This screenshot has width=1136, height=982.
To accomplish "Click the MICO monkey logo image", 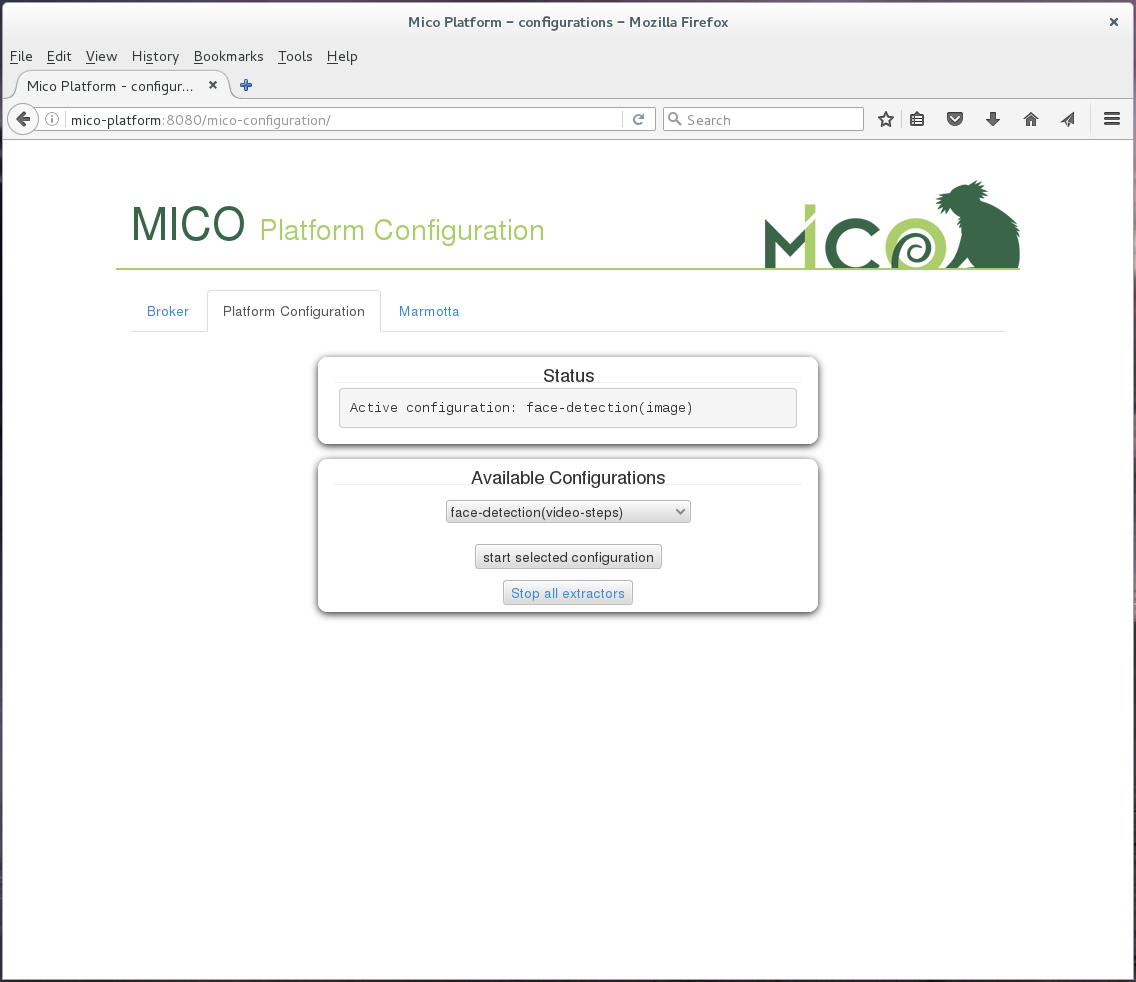I will 891,224.
